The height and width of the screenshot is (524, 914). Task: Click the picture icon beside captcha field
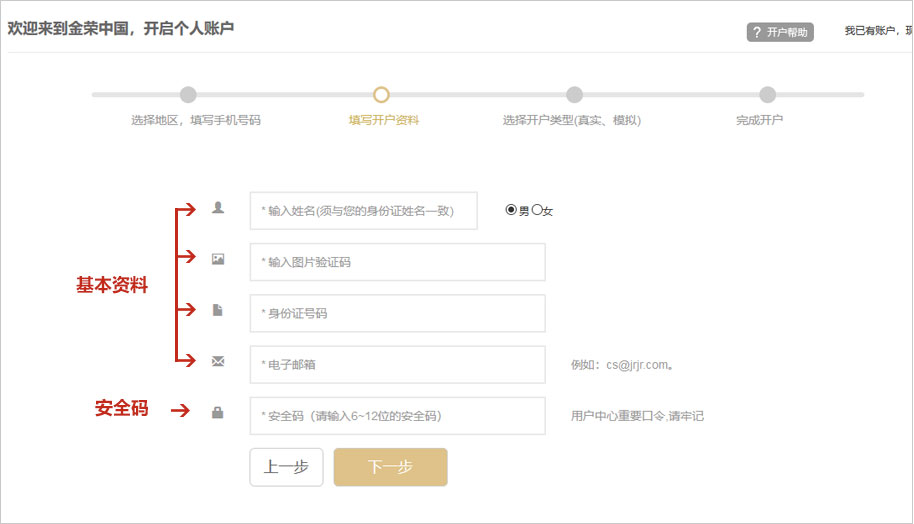(x=218, y=259)
